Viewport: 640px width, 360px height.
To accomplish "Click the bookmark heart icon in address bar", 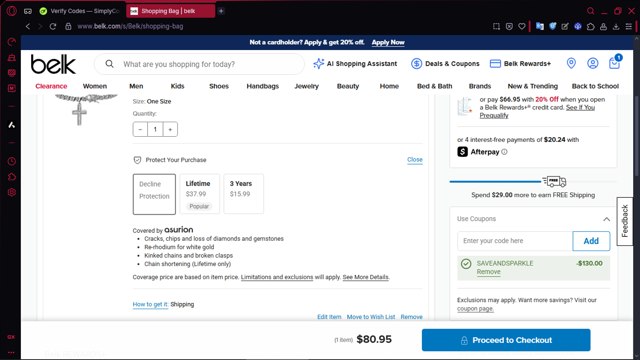I will pos(522,27).
